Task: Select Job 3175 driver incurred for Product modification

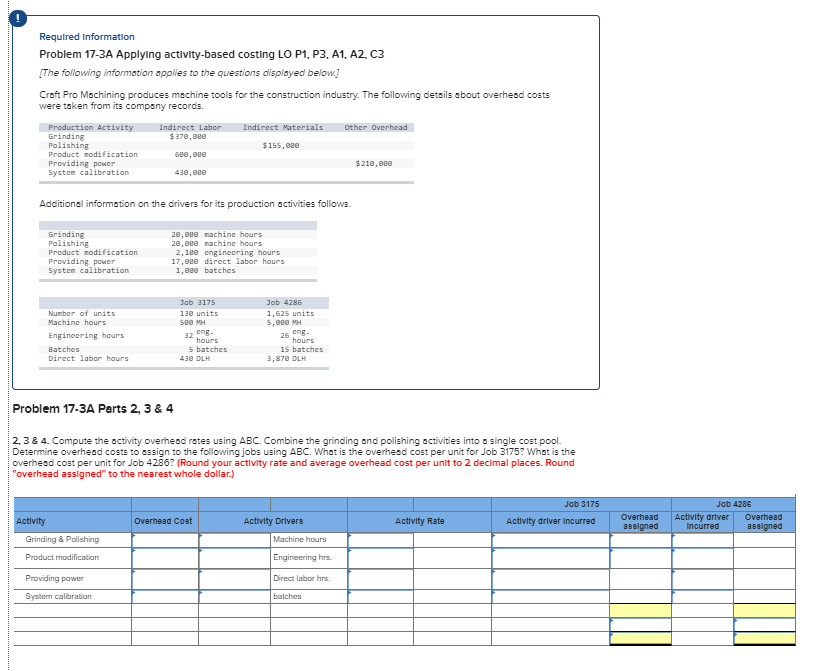Action: coord(551,558)
